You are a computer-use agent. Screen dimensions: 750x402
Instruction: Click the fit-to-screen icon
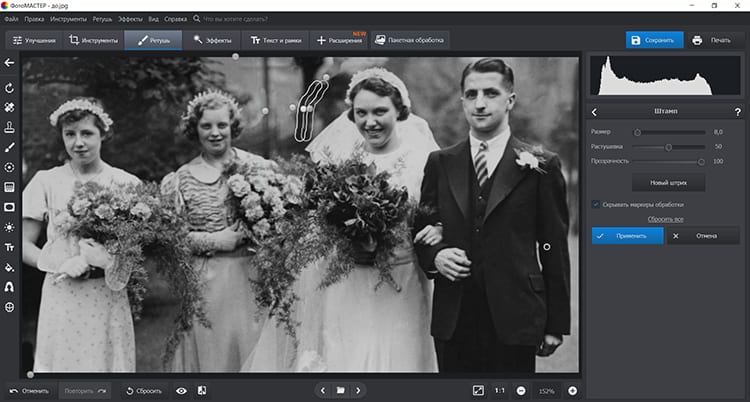pyautogui.click(x=479, y=390)
